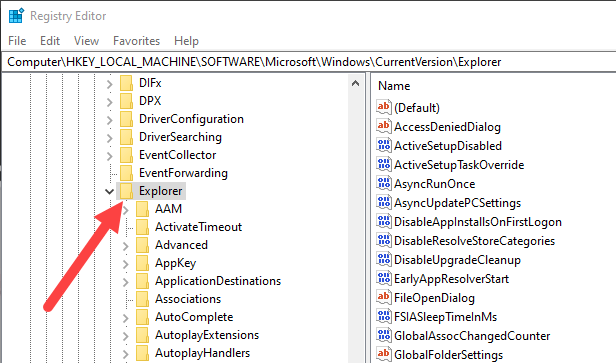The height and width of the screenshot is (363, 616).
Task: Select the AutoComplete folder icon
Action: point(142,318)
